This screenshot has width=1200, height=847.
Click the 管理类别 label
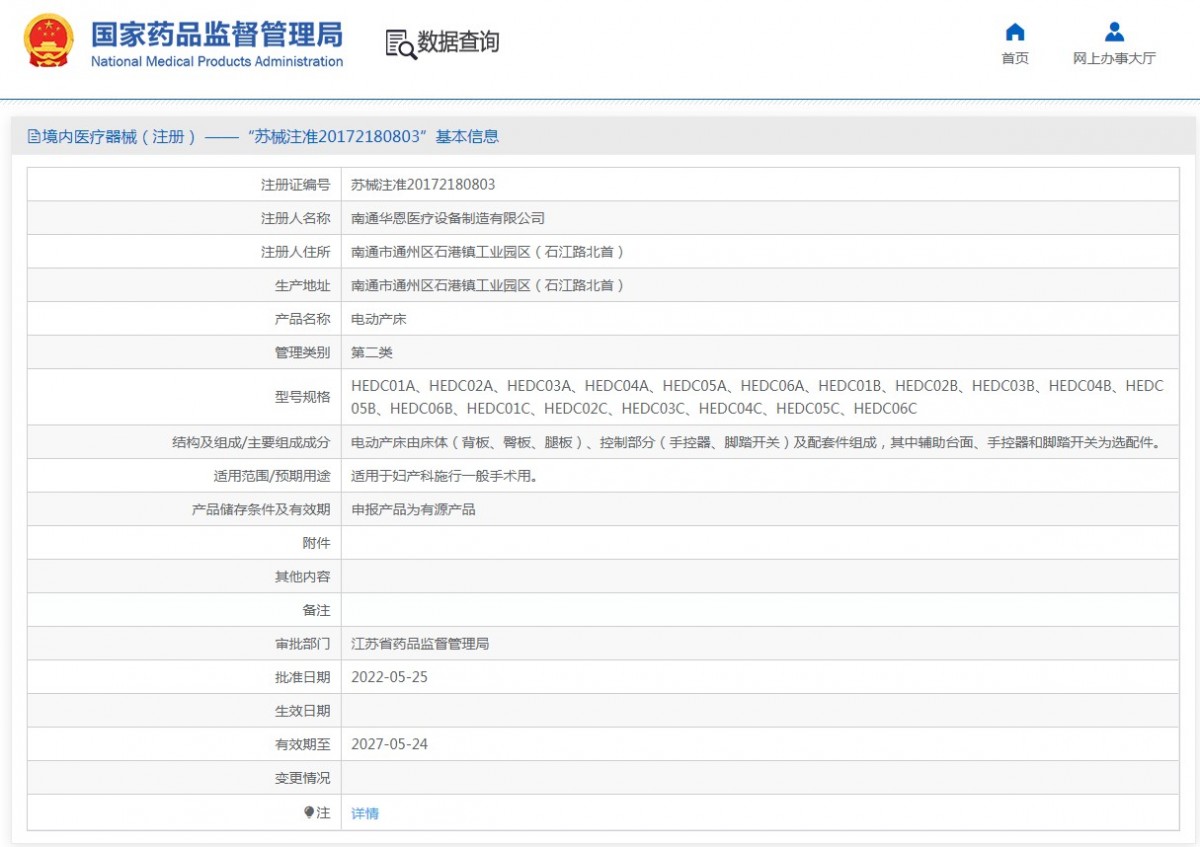tap(302, 353)
